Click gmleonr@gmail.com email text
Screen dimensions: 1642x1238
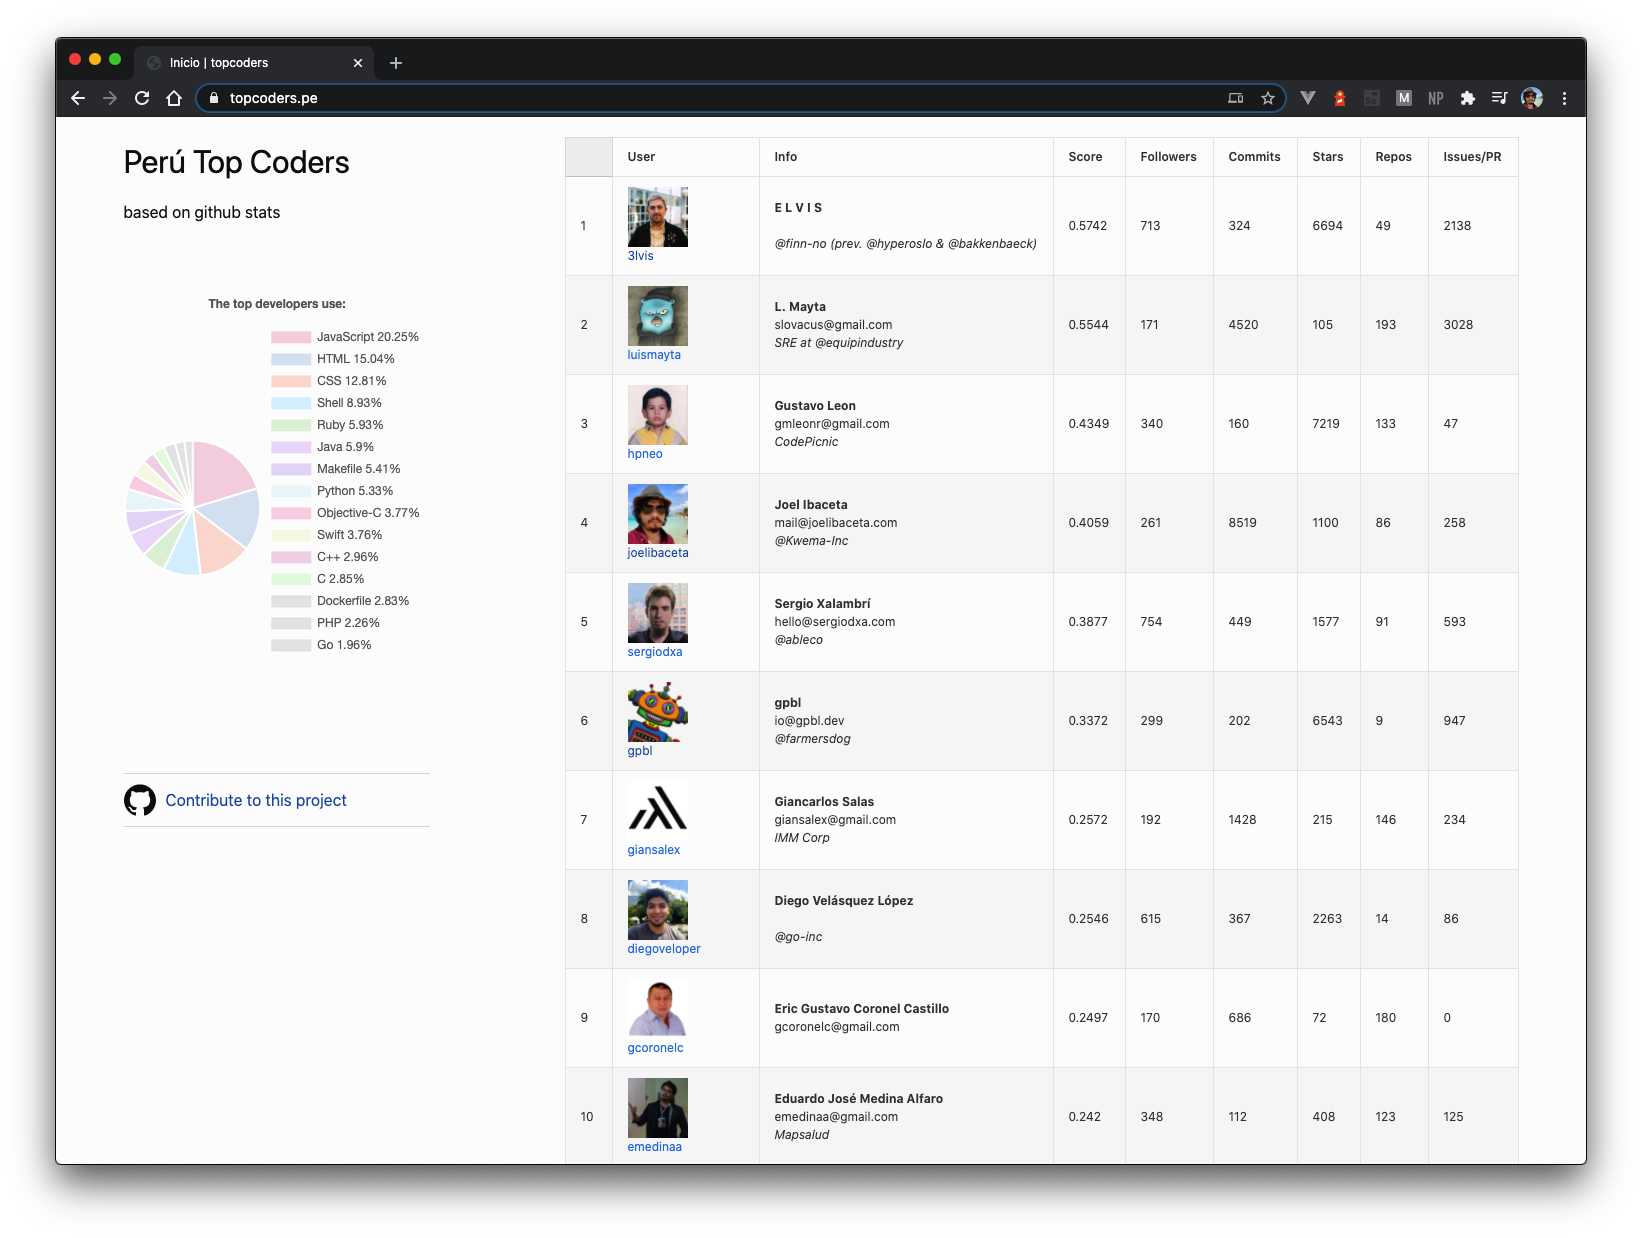tap(832, 424)
